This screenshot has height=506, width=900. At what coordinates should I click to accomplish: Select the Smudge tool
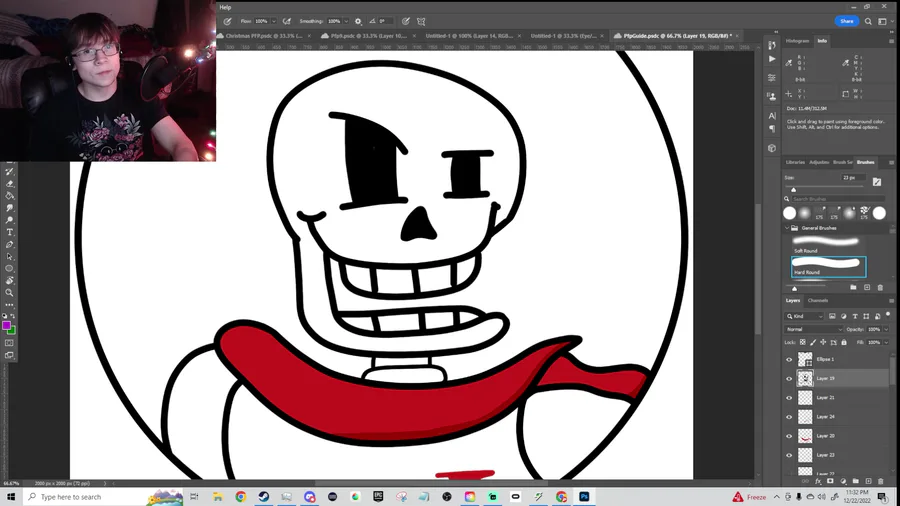pyautogui.click(x=10, y=208)
